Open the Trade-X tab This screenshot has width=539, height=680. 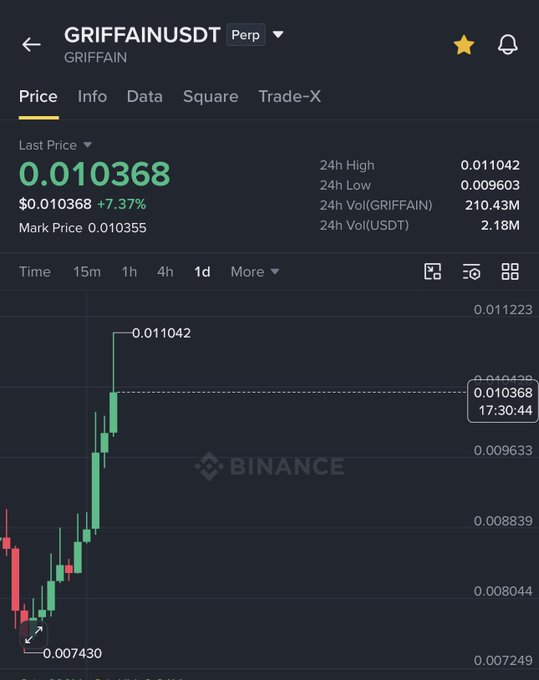click(290, 96)
